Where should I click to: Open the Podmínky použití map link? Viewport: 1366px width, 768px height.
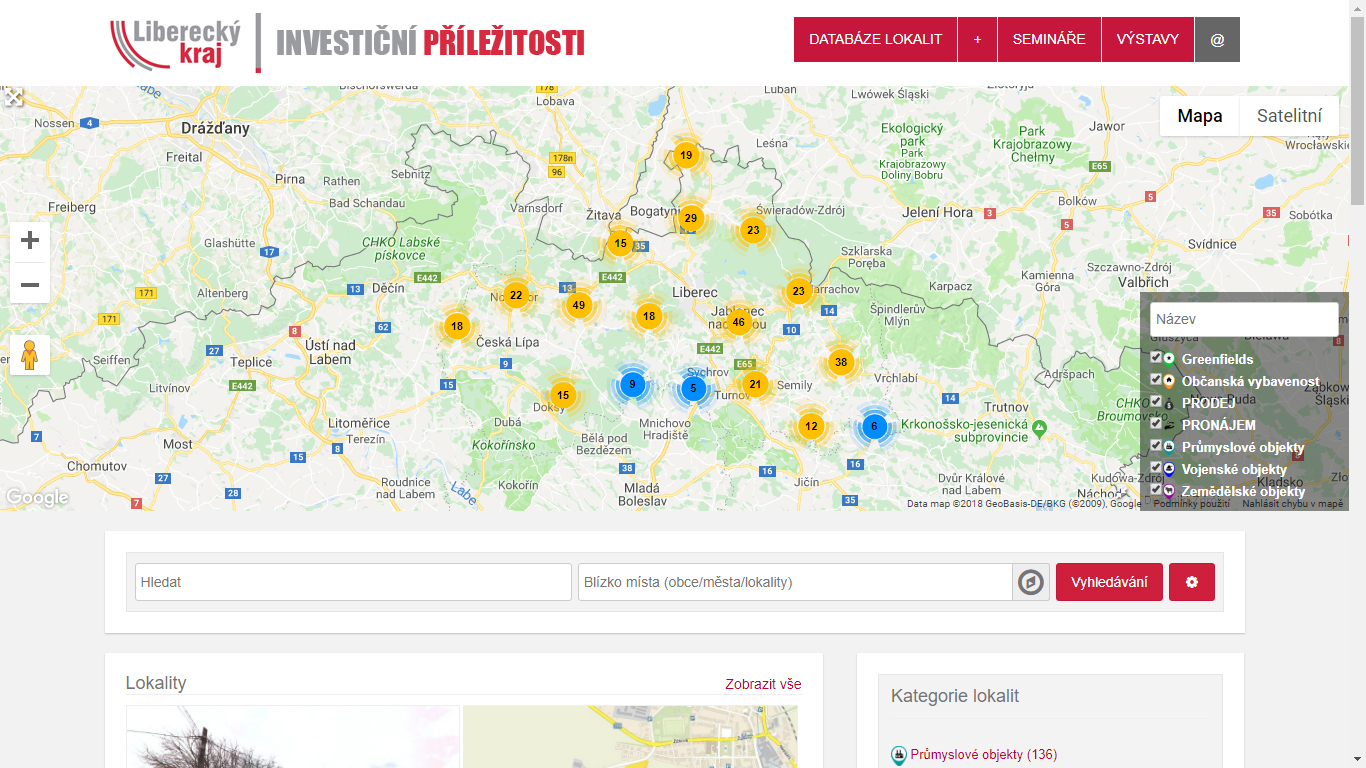1191,504
